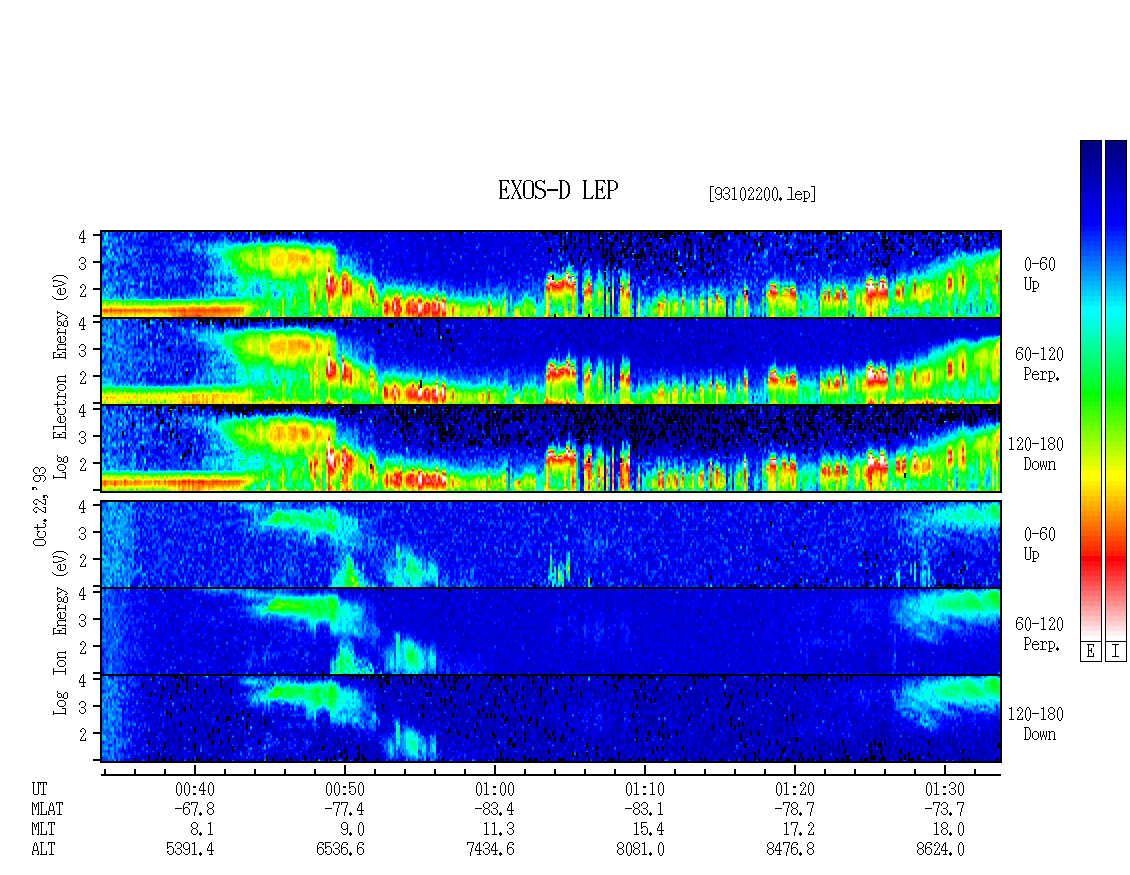Click the MLAT row label
This screenshot has width=1130, height=875.
pyautogui.click(x=47, y=809)
